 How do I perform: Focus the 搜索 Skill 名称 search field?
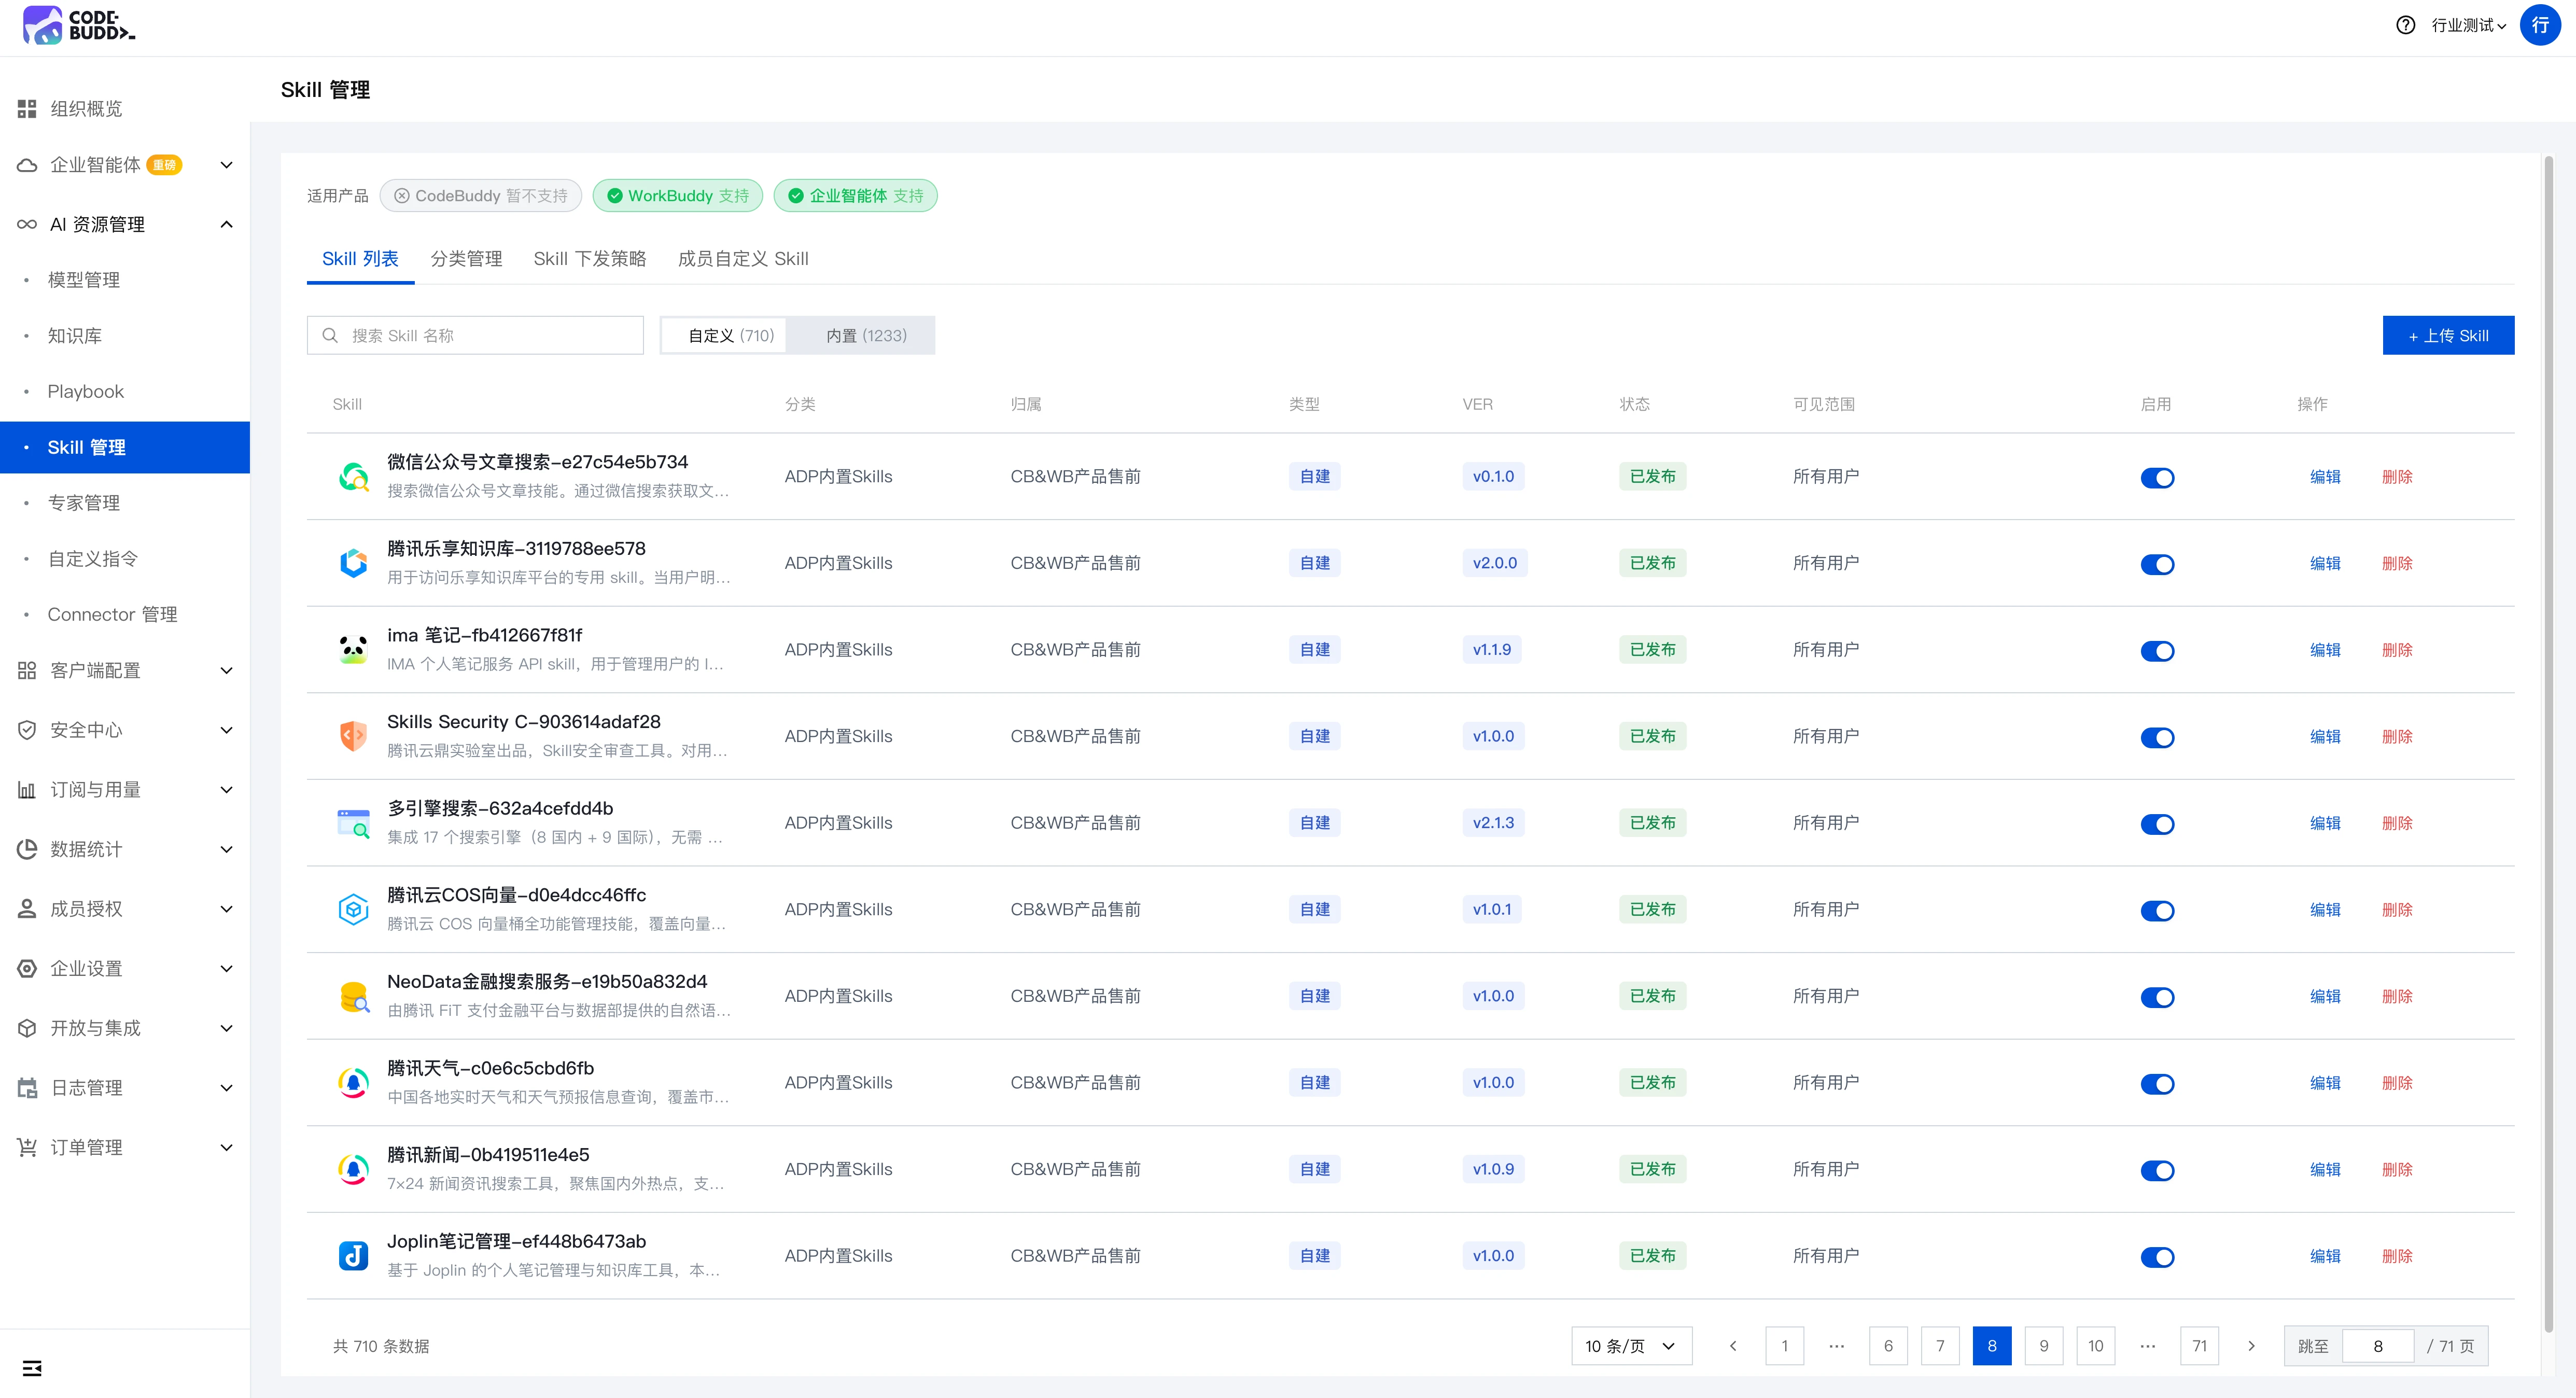pyautogui.click(x=475, y=336)
